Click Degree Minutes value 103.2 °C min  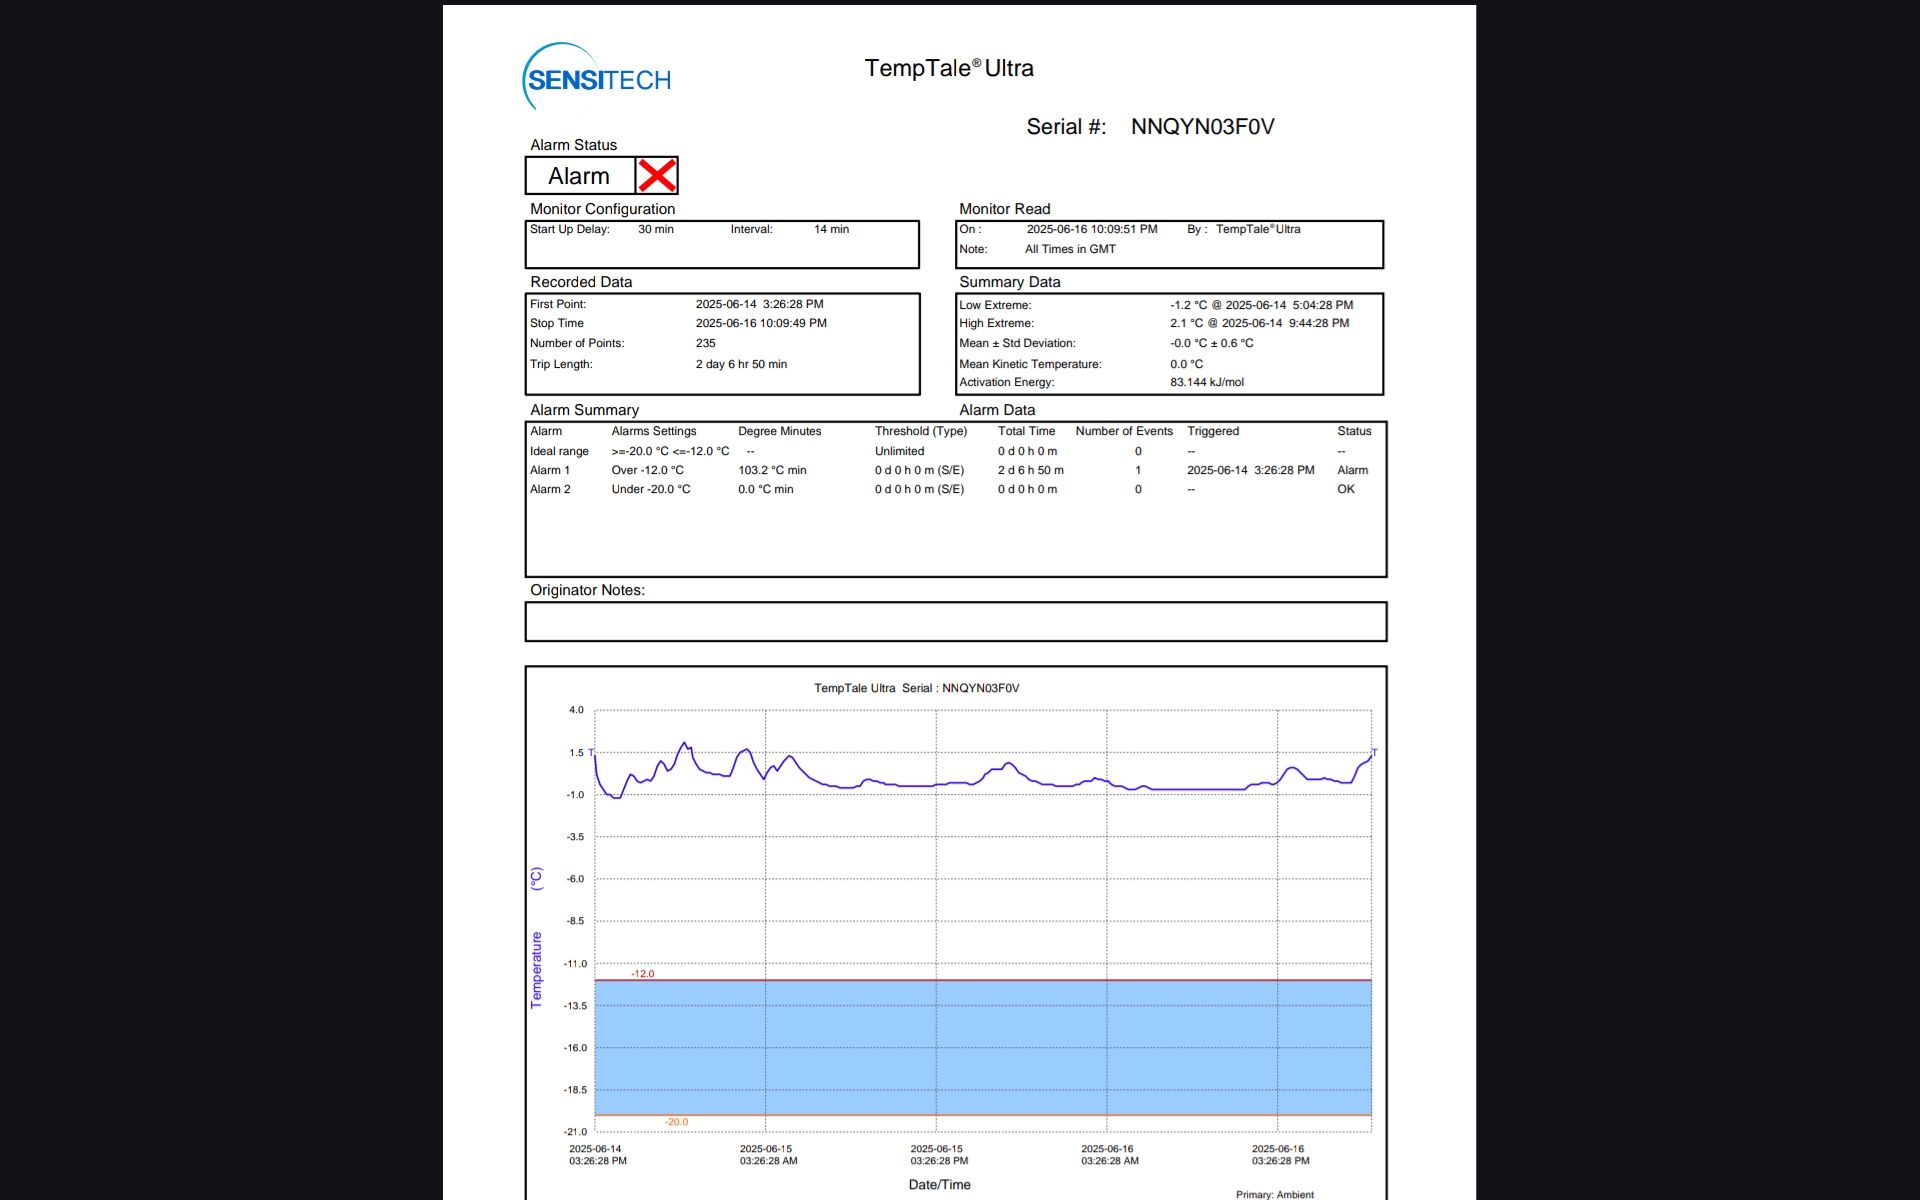[x=772, y=470]
